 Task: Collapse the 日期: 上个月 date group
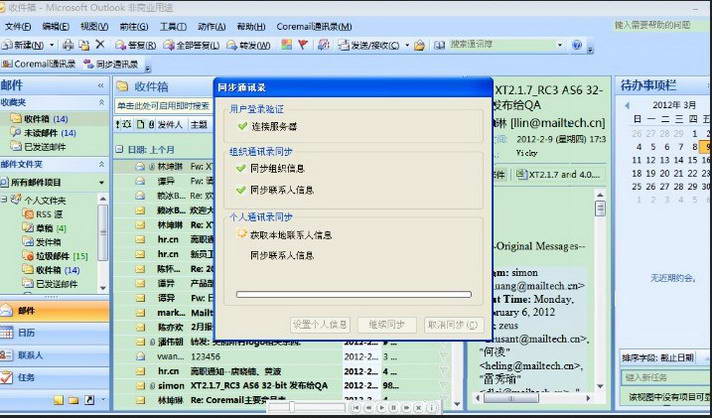pos(119,149)
